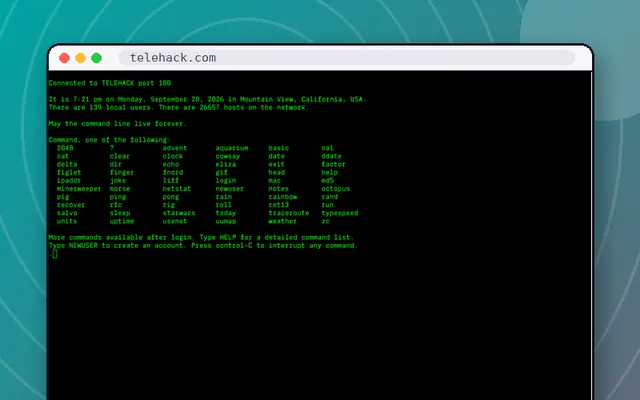Select the 'rot13' command text
Screen dimensions: 640x400
coord(279,205)
